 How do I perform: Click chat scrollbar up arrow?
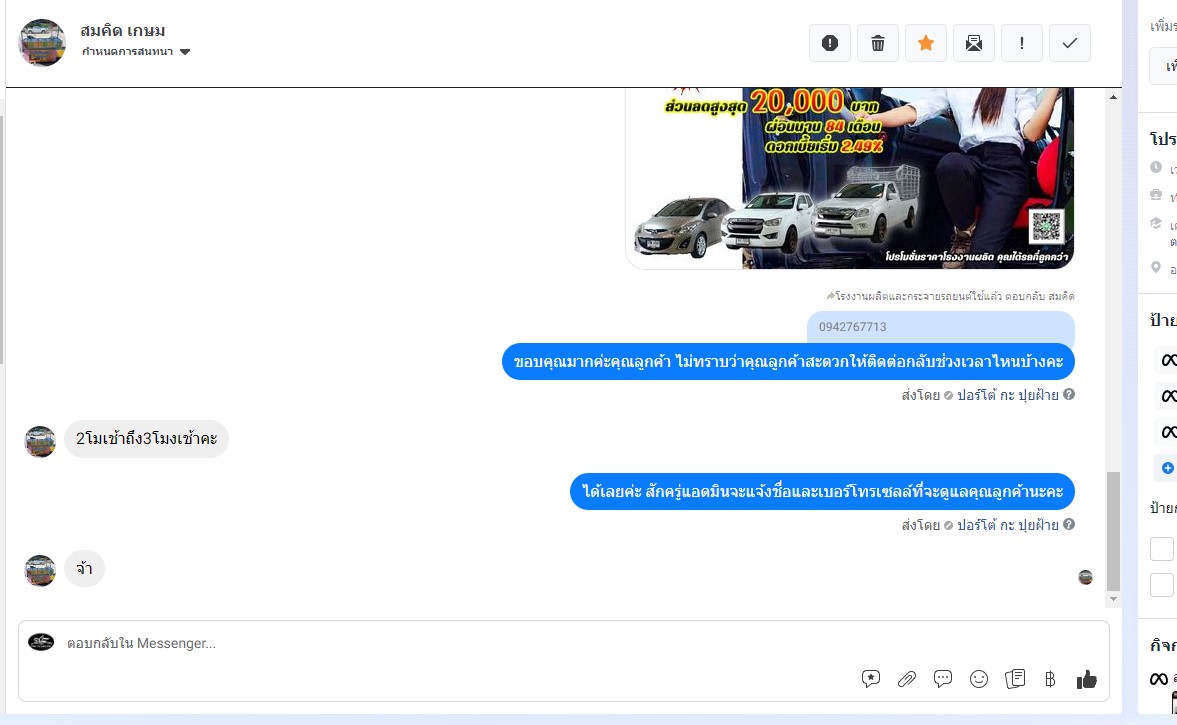1113,97
